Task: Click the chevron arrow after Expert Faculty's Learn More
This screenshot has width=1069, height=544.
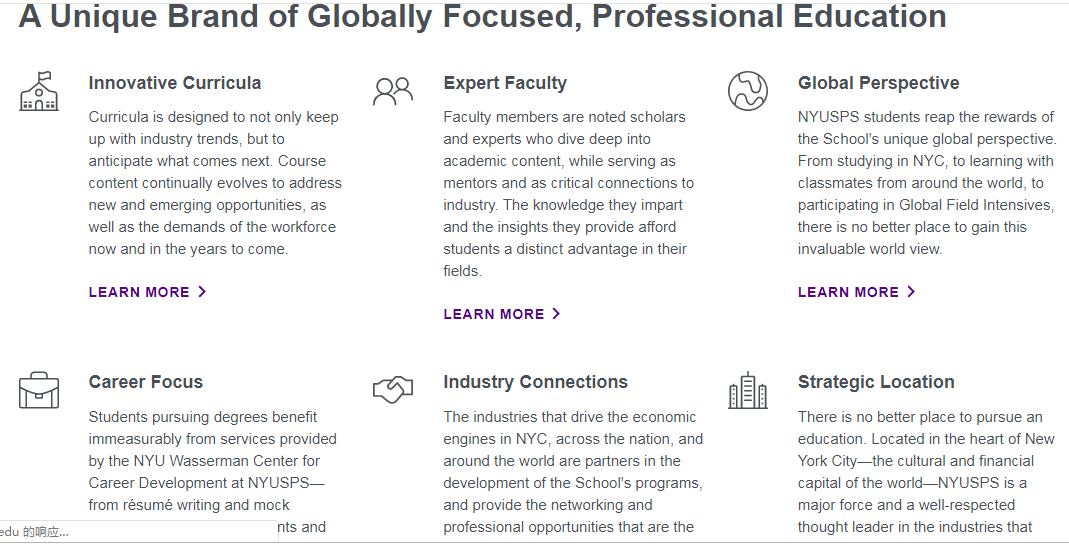Action: (557, 314)
